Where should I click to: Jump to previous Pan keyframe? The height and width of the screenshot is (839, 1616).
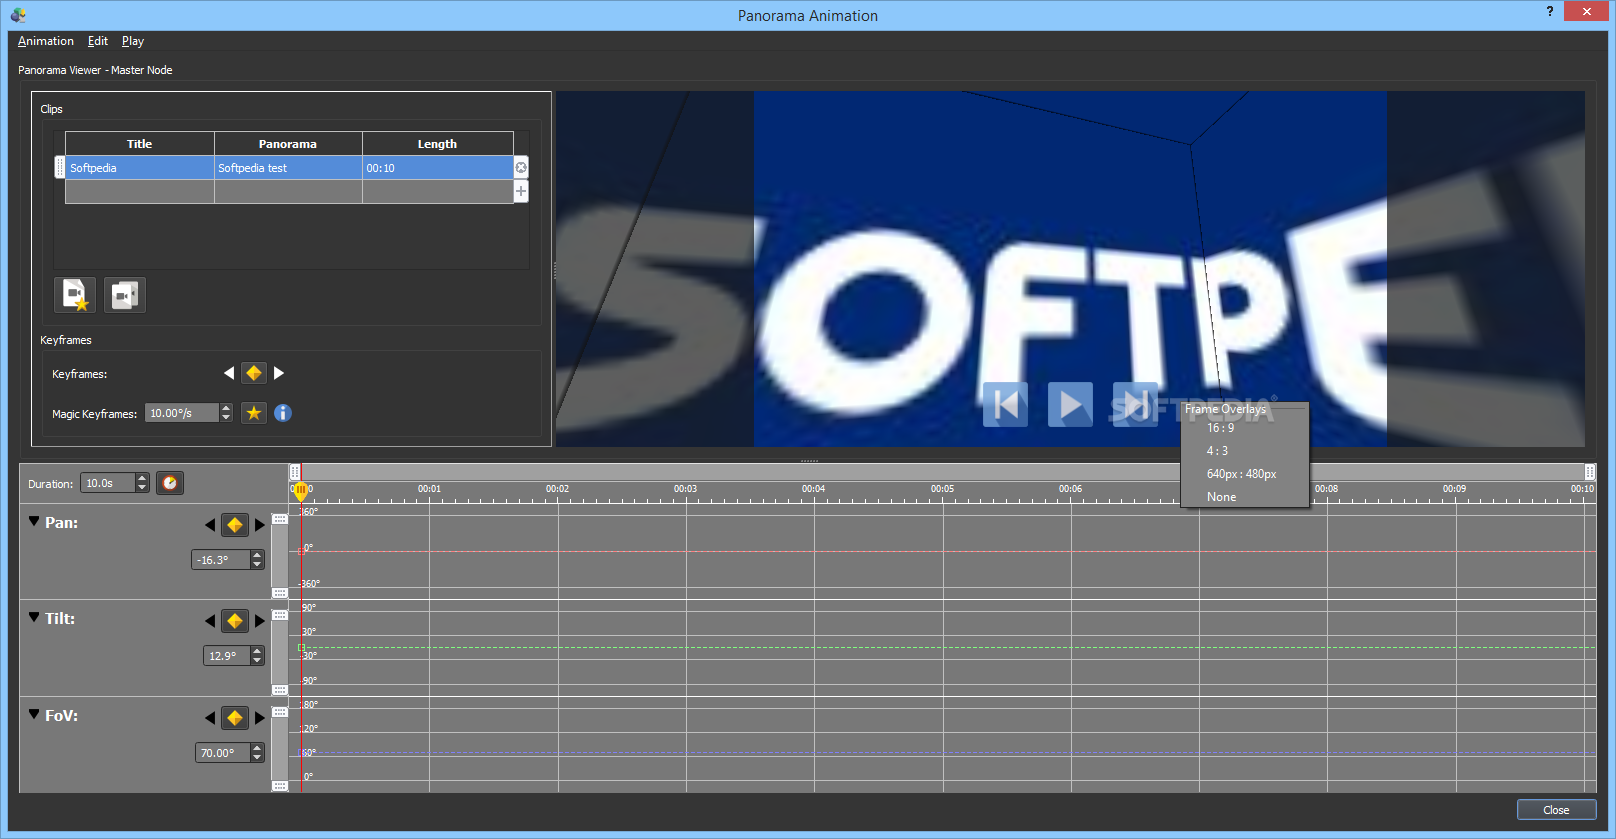[210, 525]
